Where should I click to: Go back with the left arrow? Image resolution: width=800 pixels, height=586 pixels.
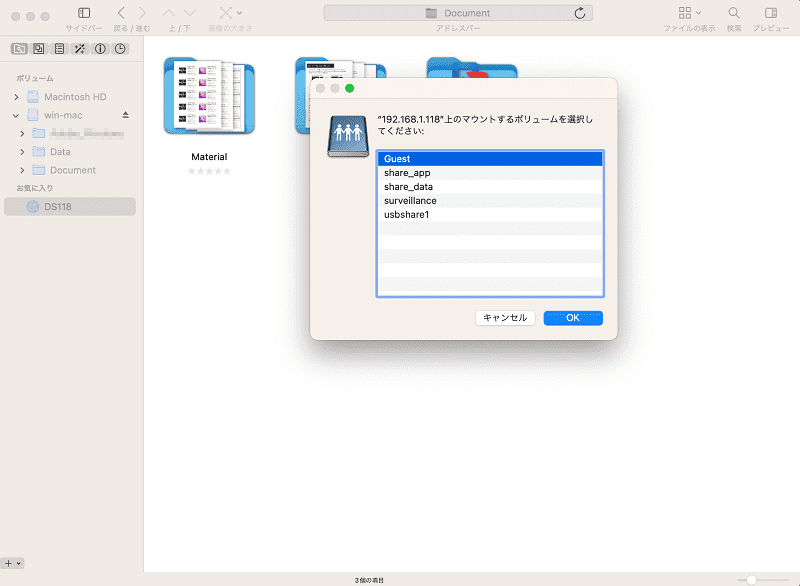point(121,13)
